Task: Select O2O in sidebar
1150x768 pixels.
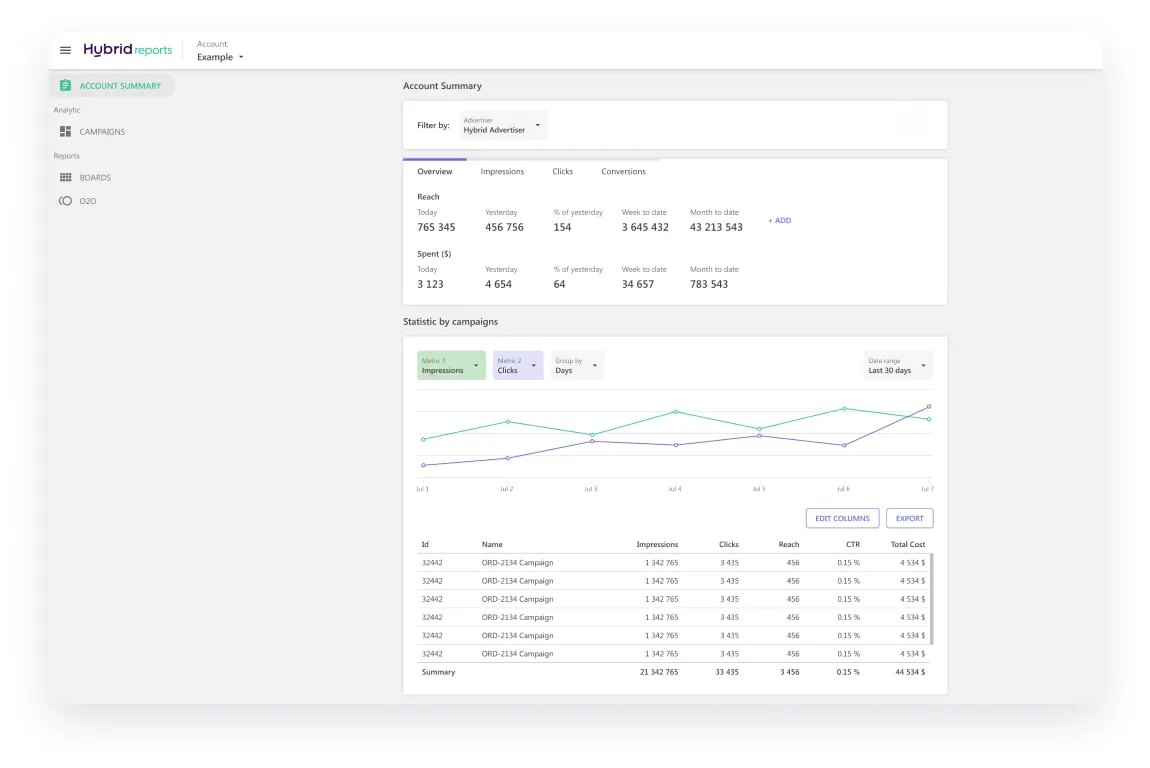Action: [87, 201]
